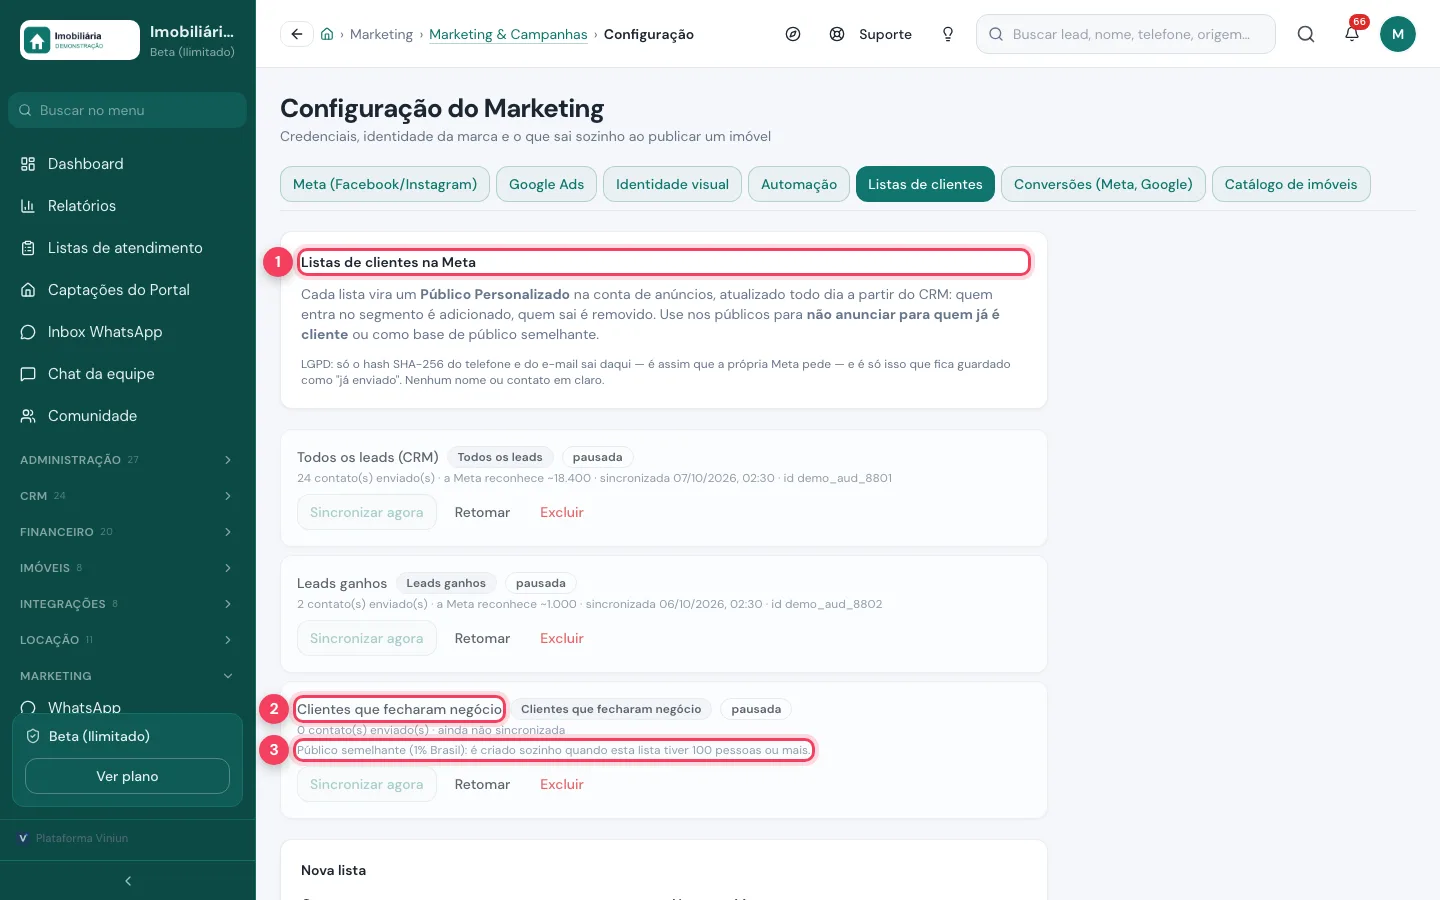Expand the IMÓVEIS section

click(x=127, y=568)
